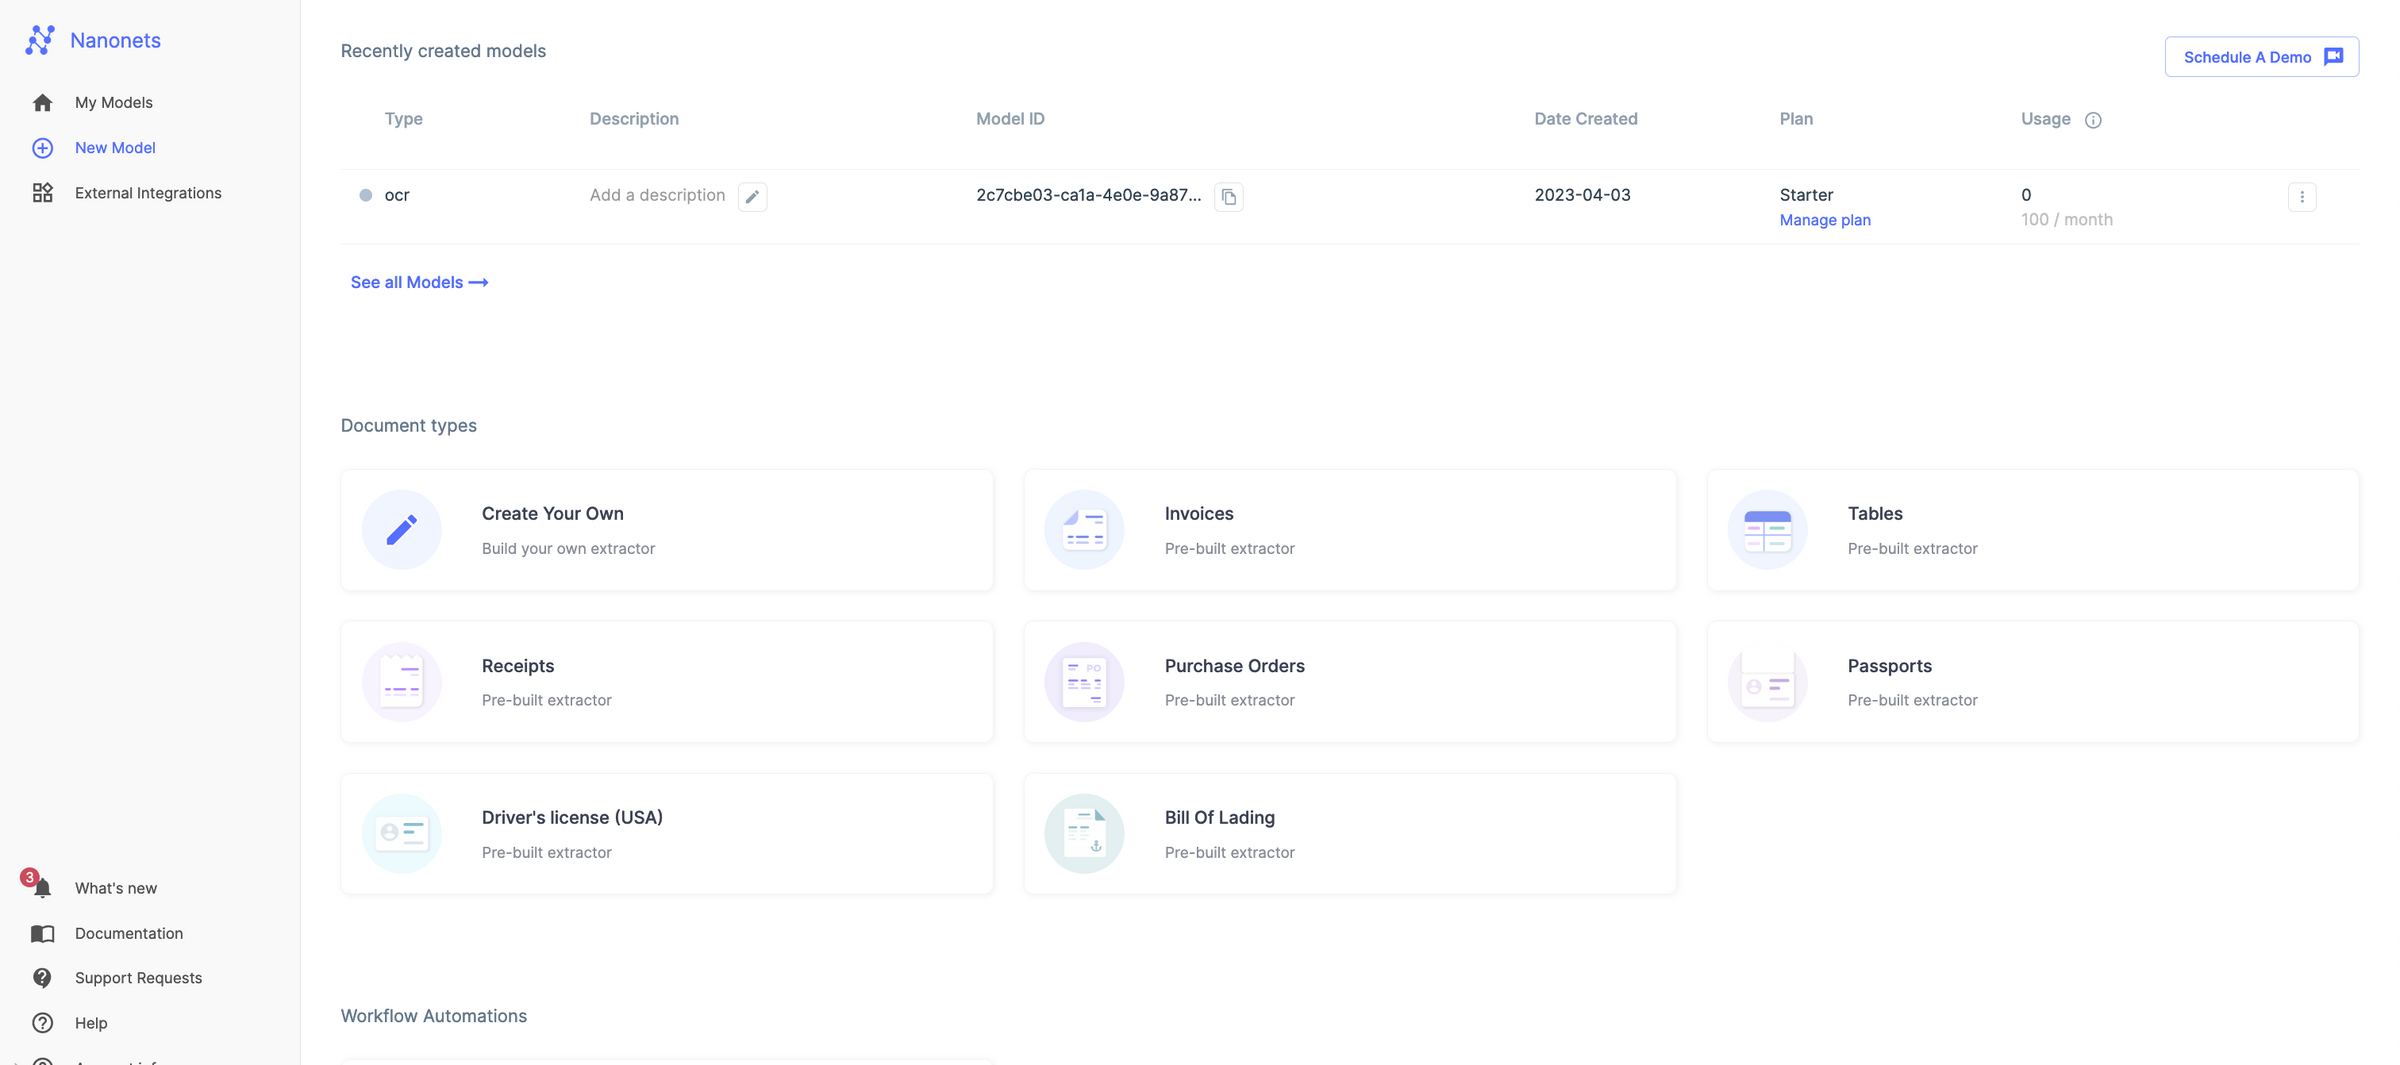Open Documentation using the book icon

[x=41, y=933]
